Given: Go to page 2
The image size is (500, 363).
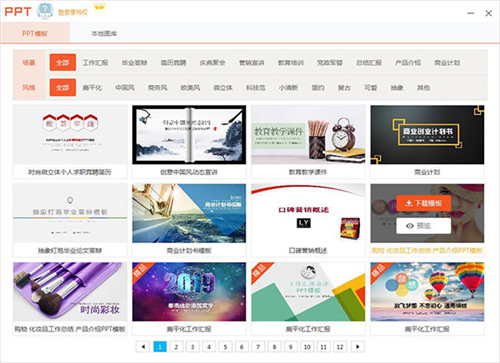Looking at the screenshot, I should (x=176, y=347).
